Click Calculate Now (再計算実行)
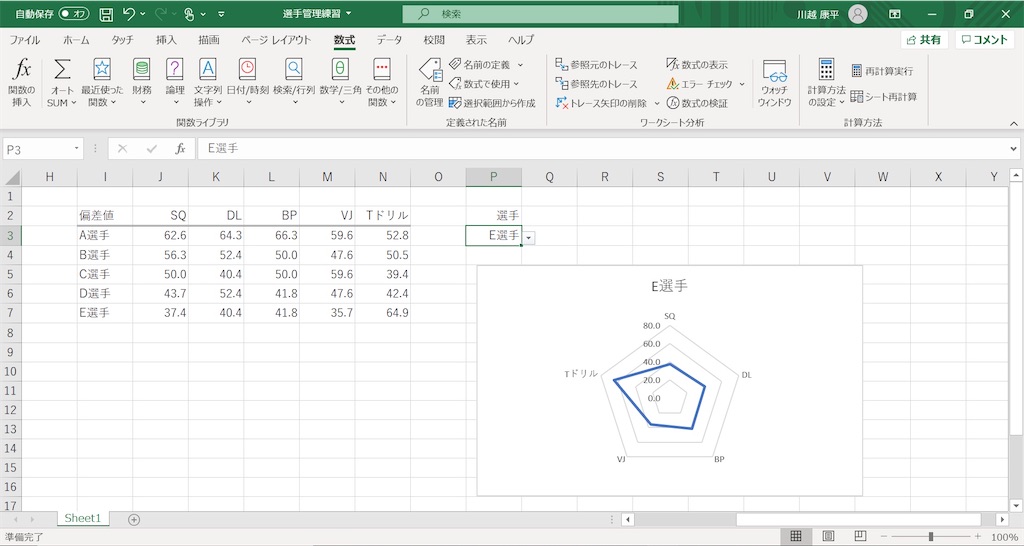The image size is (1024, 546). (x=882, y=71)
